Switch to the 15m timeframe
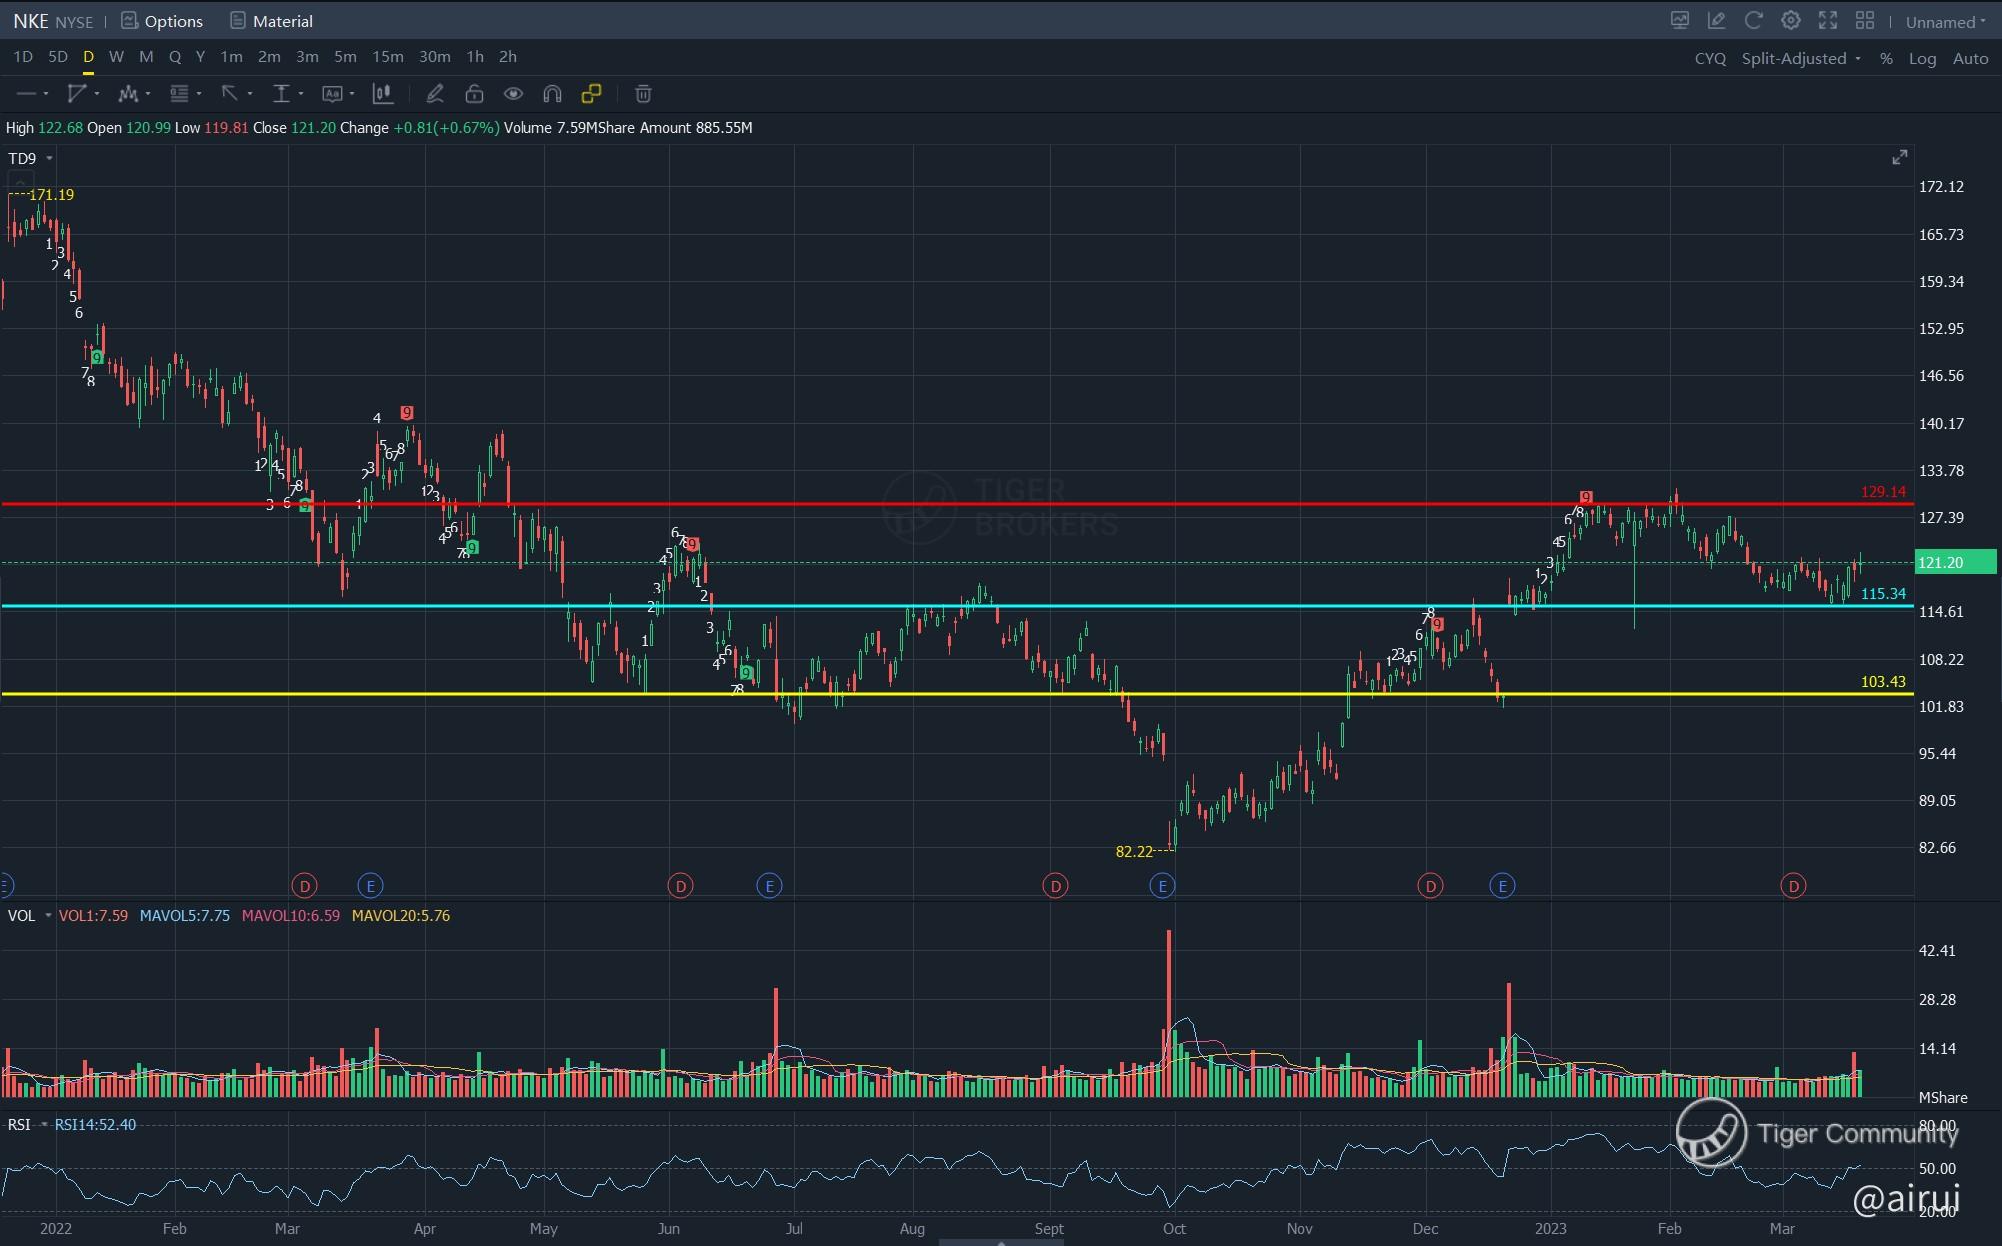This screenshot has height=1246, width=2002. coord(387,57)
